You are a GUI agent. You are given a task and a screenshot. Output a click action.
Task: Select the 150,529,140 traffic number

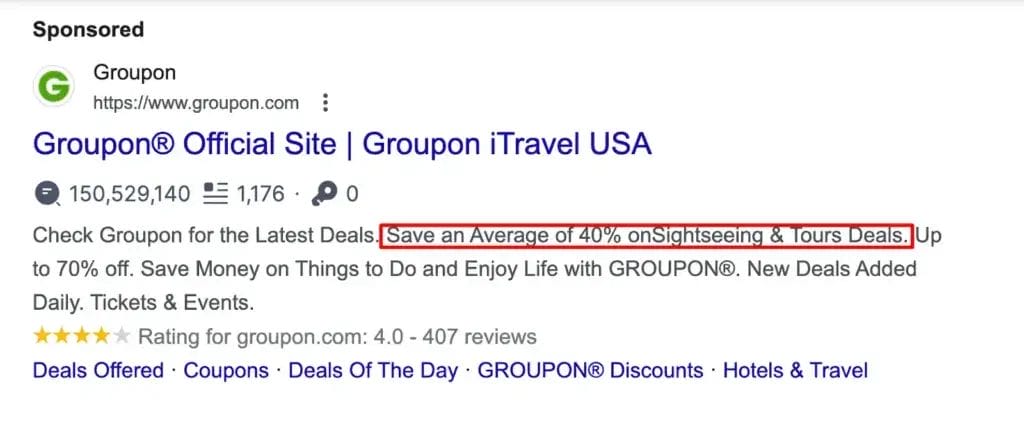(130, 194)
